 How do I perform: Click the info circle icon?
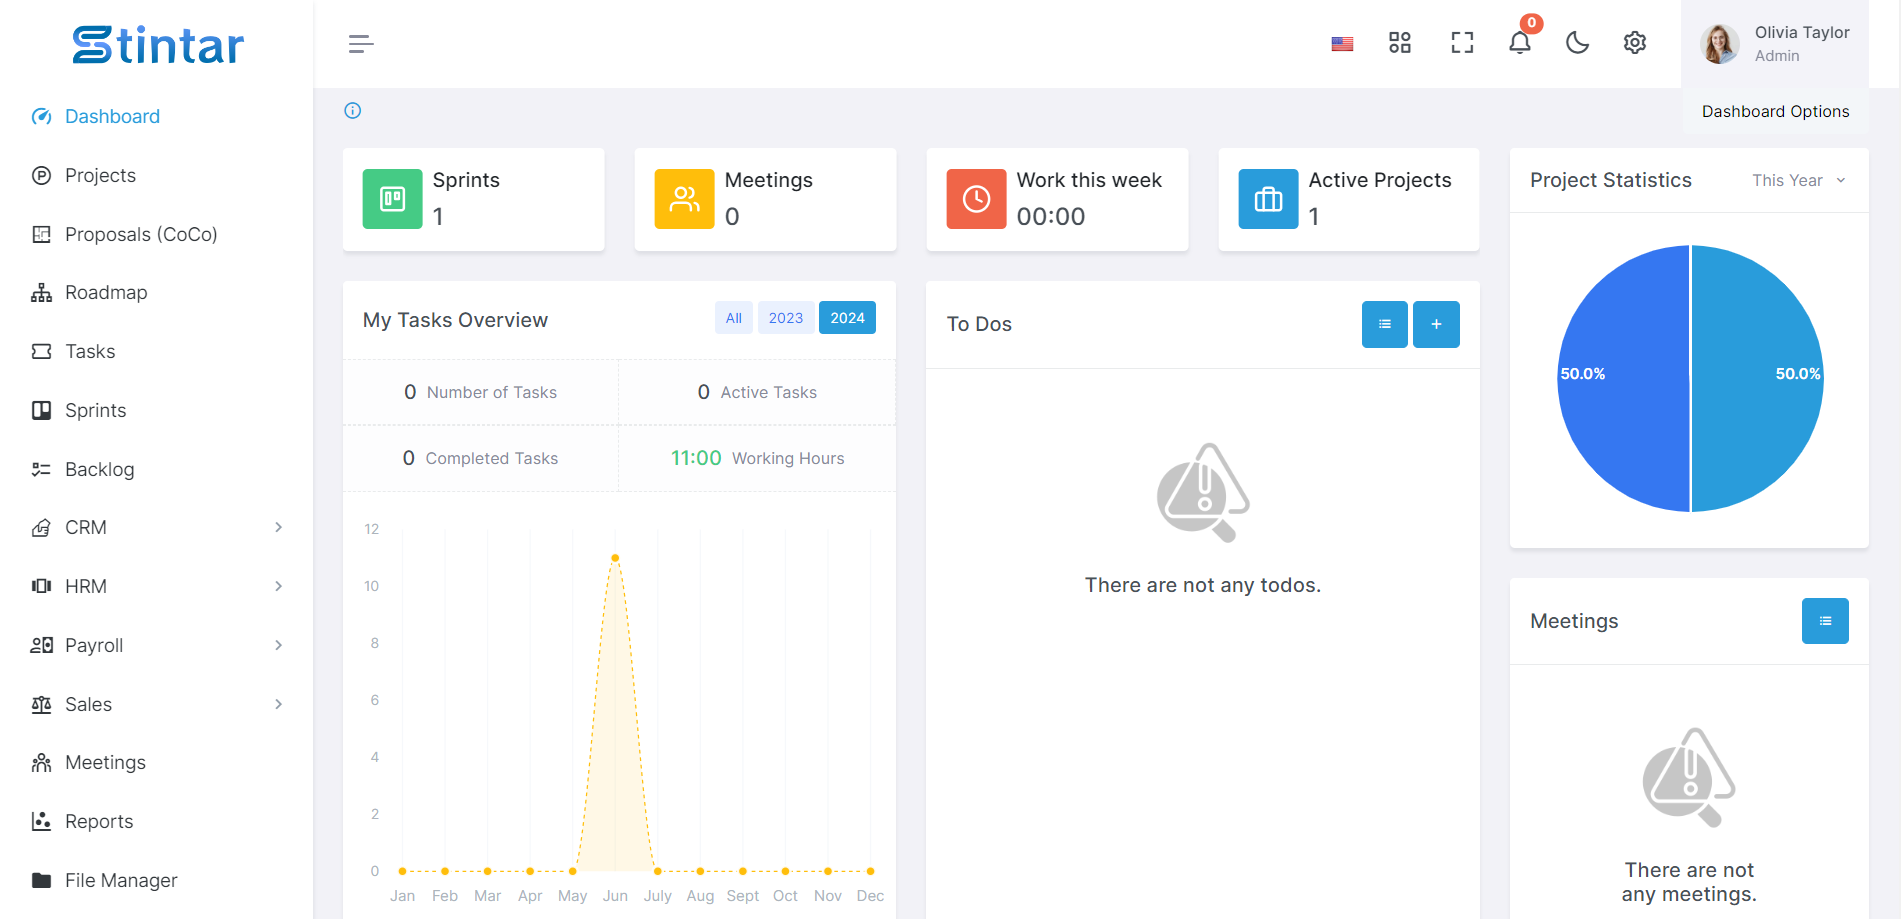point(353,111)
